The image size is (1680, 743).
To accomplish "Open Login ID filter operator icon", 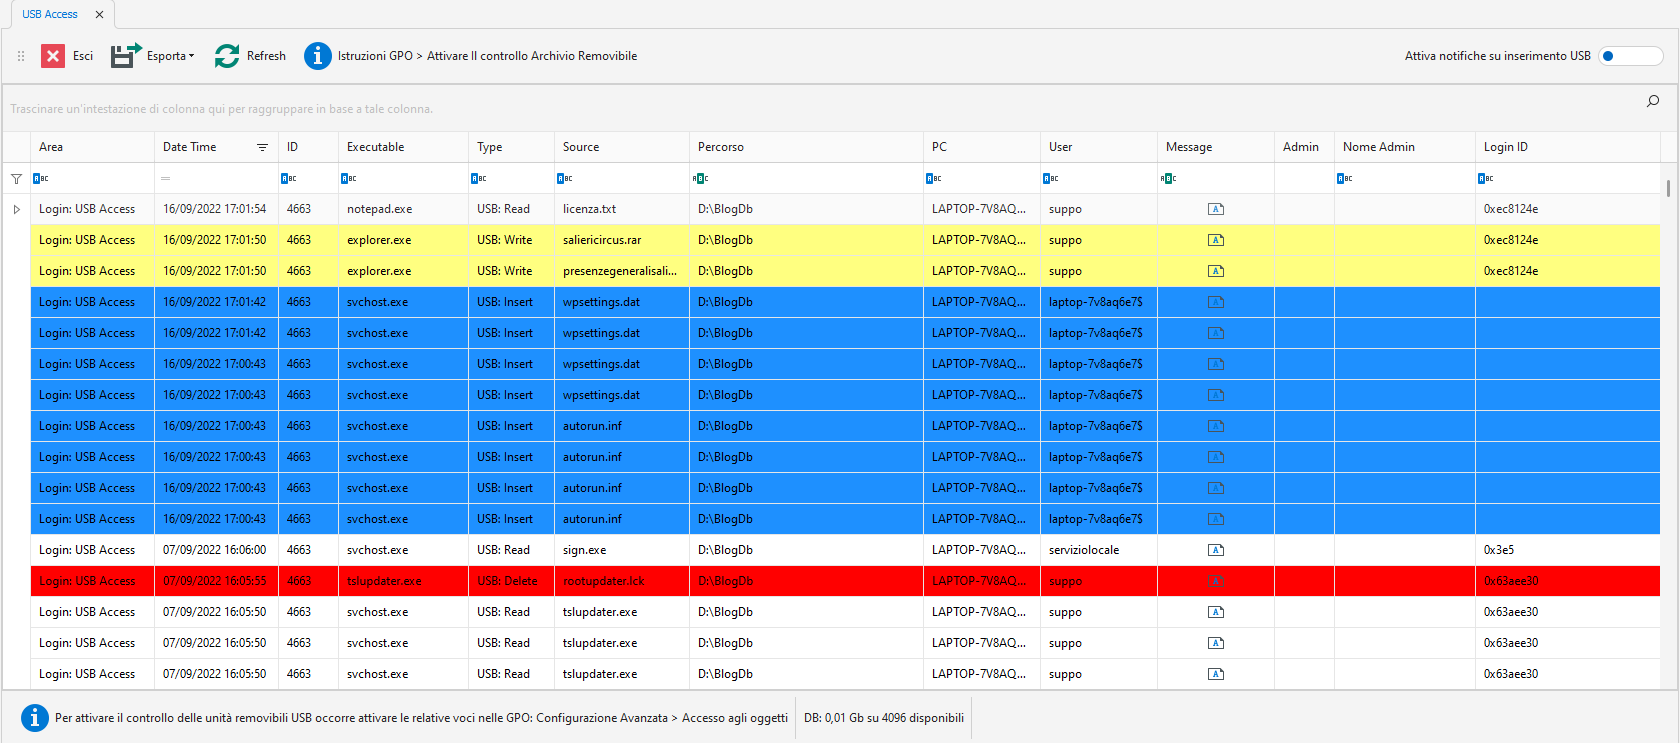I will tap(1485, 178).
